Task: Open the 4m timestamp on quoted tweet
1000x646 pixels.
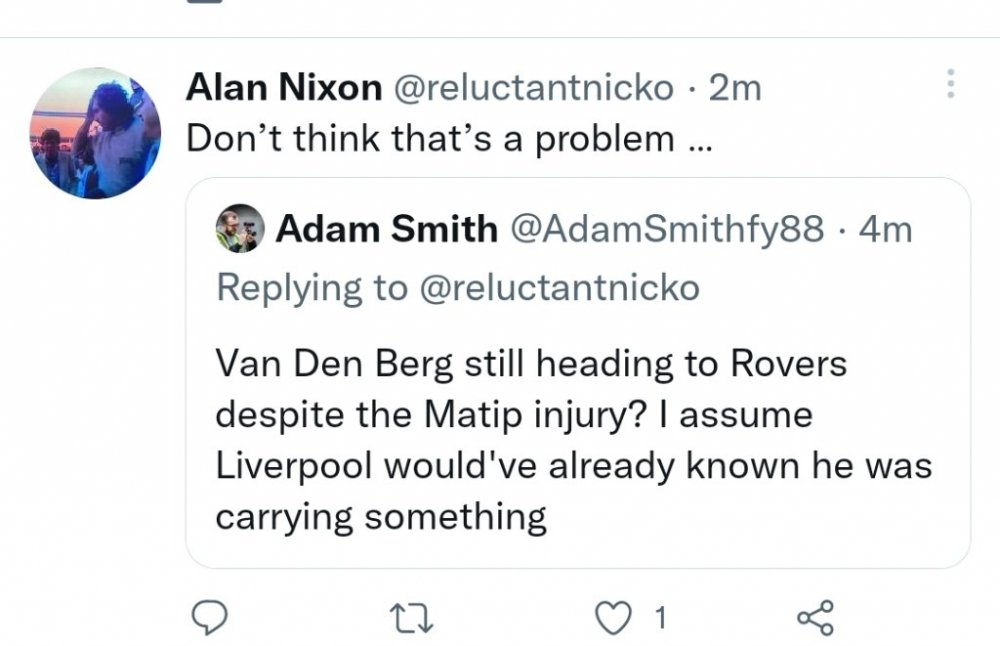Action: pos(886,230)
